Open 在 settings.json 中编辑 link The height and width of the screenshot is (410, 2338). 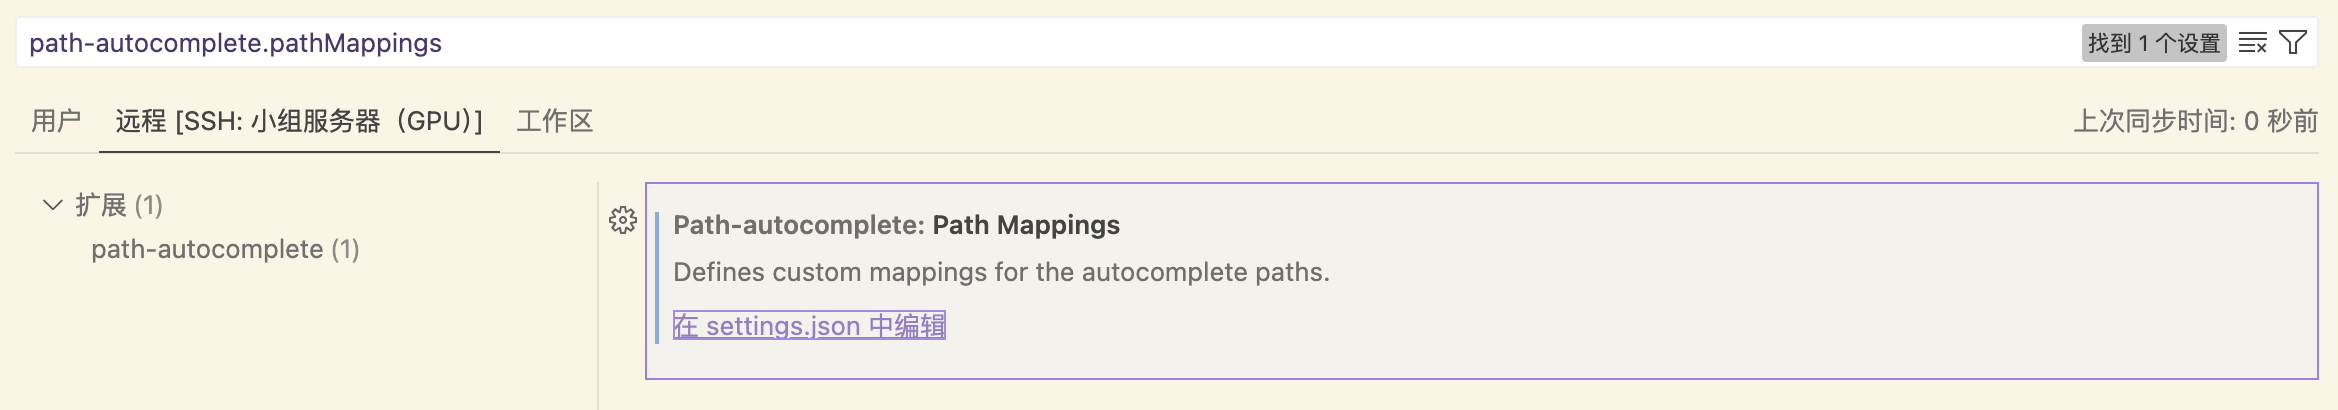(809, 326)
